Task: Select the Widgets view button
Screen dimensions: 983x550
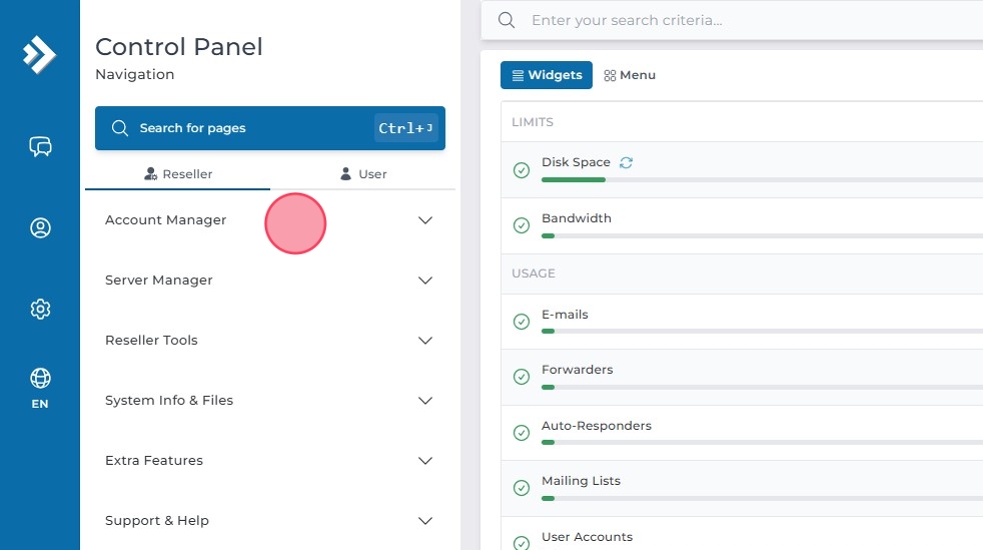Action: click(546, 75)
